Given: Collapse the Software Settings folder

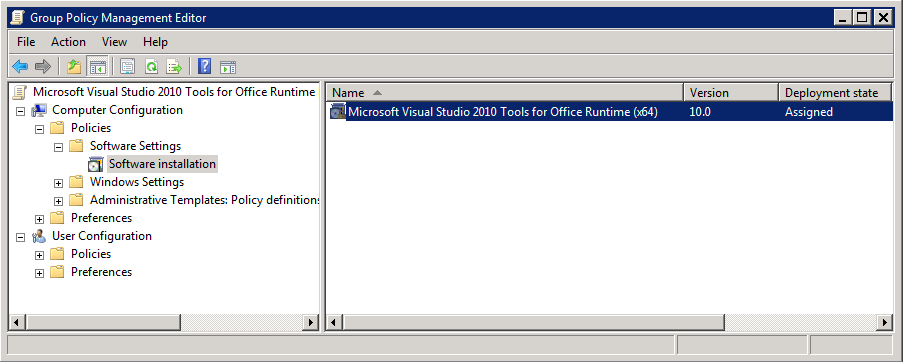Looking at the screenshot, I should (x=58, y=147).
